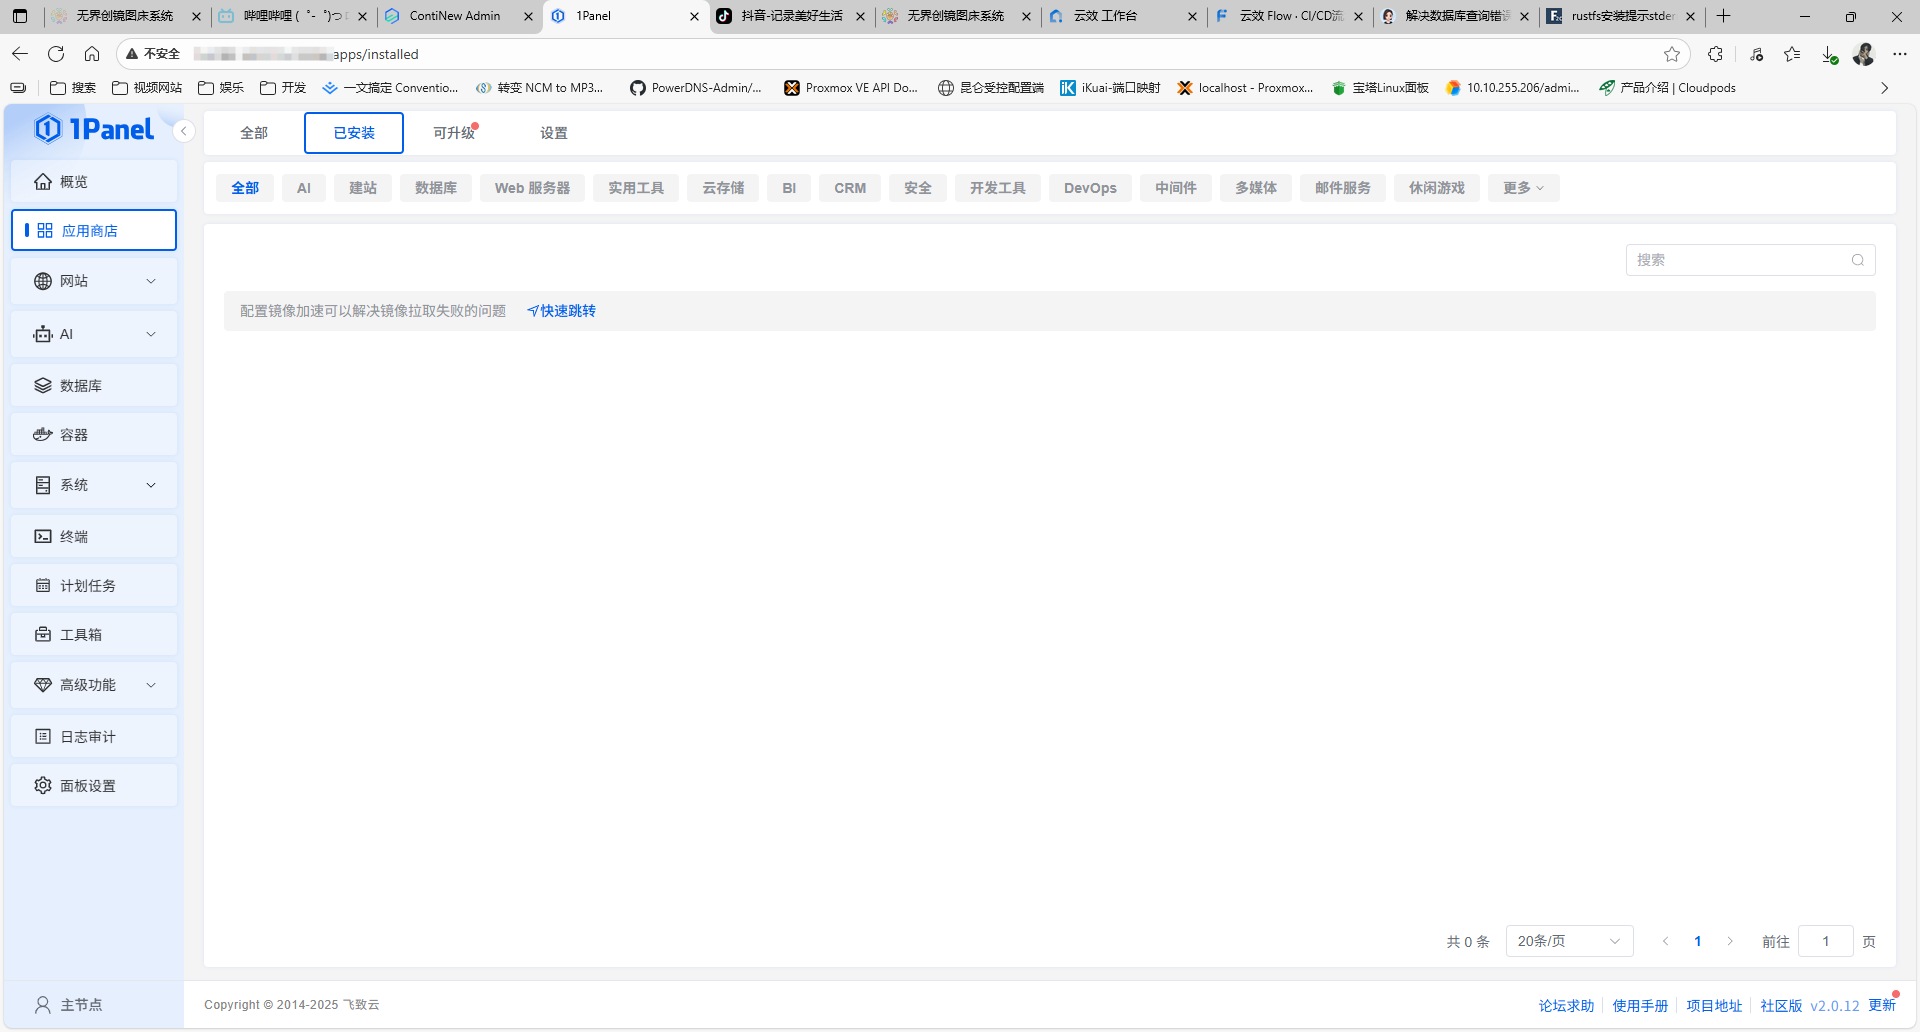Open the 容器 containers page
This screenshot has width=1920, height=1032.
click(74, 435)
